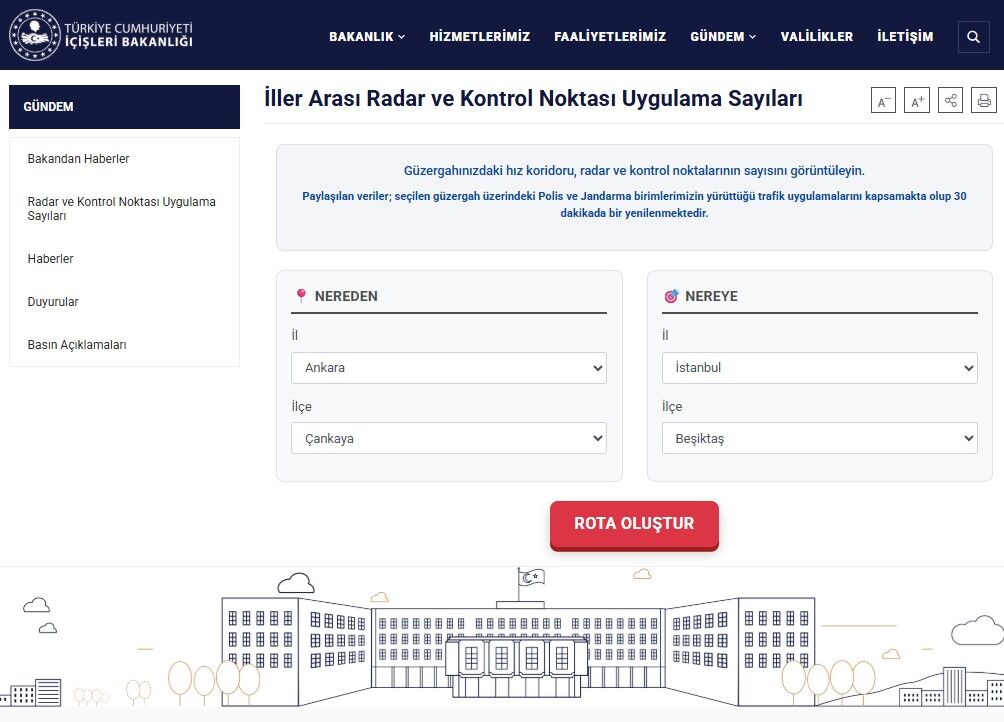Go to FAALİYETLERİMİZ in top navigation

click(609, 37)
